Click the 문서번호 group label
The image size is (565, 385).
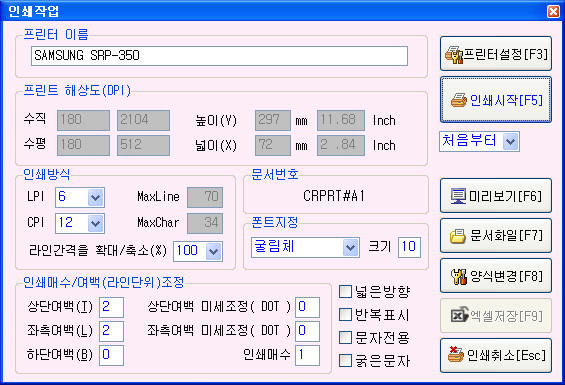coord(275,174)
